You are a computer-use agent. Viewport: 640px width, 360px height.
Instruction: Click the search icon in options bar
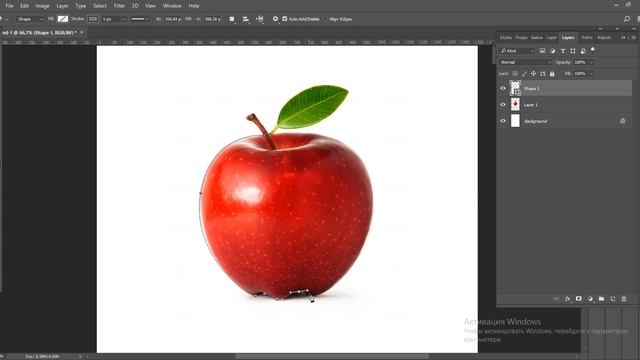pyautogui.click(x=627, y=19)
